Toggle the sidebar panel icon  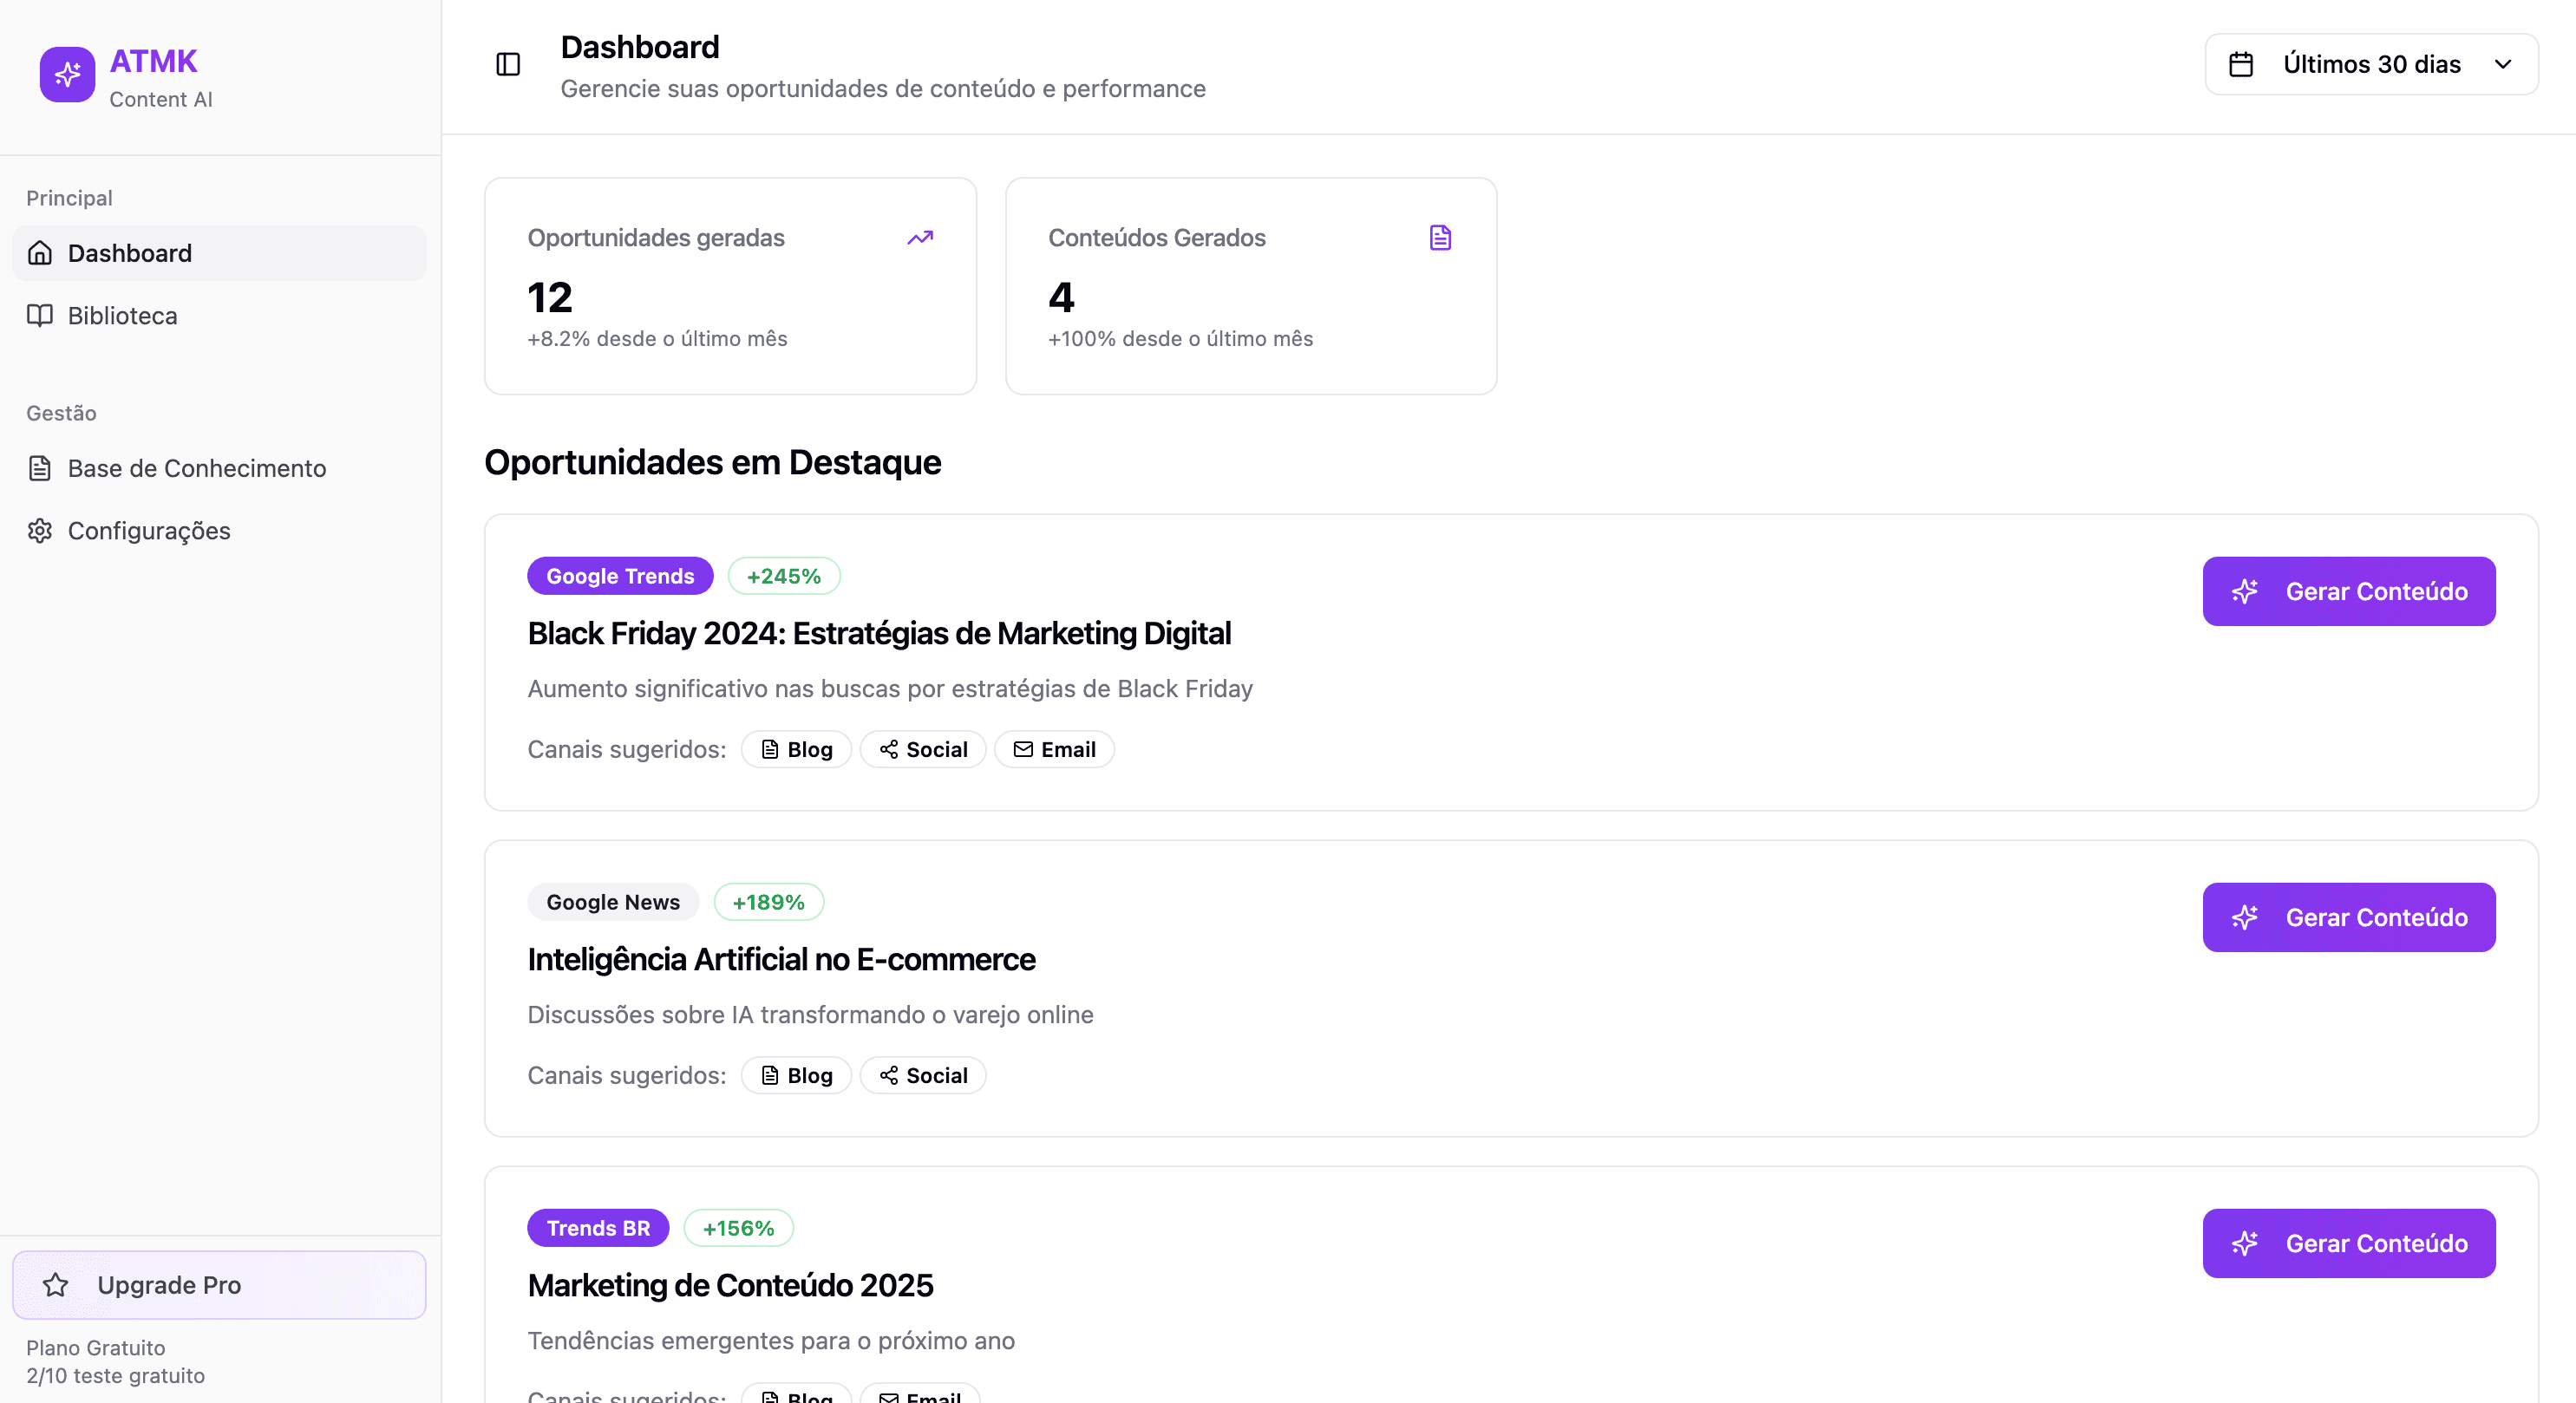tap(508, 65)
